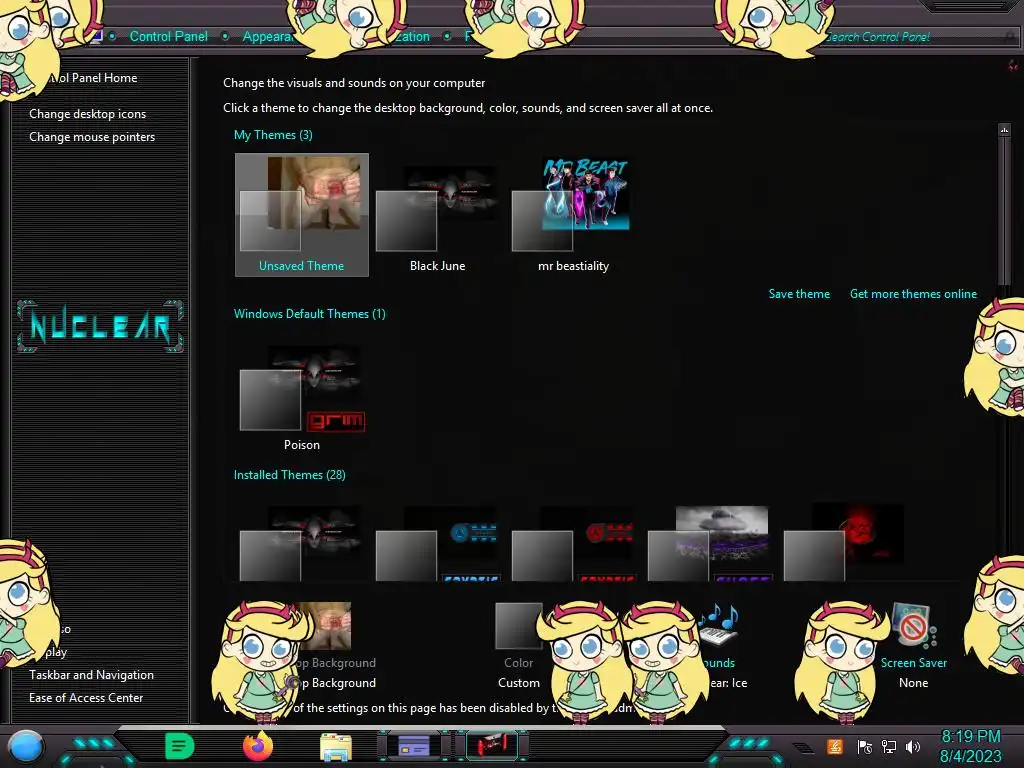
Task: Open Ease of Access Center link
Action: tap(86, 697)
